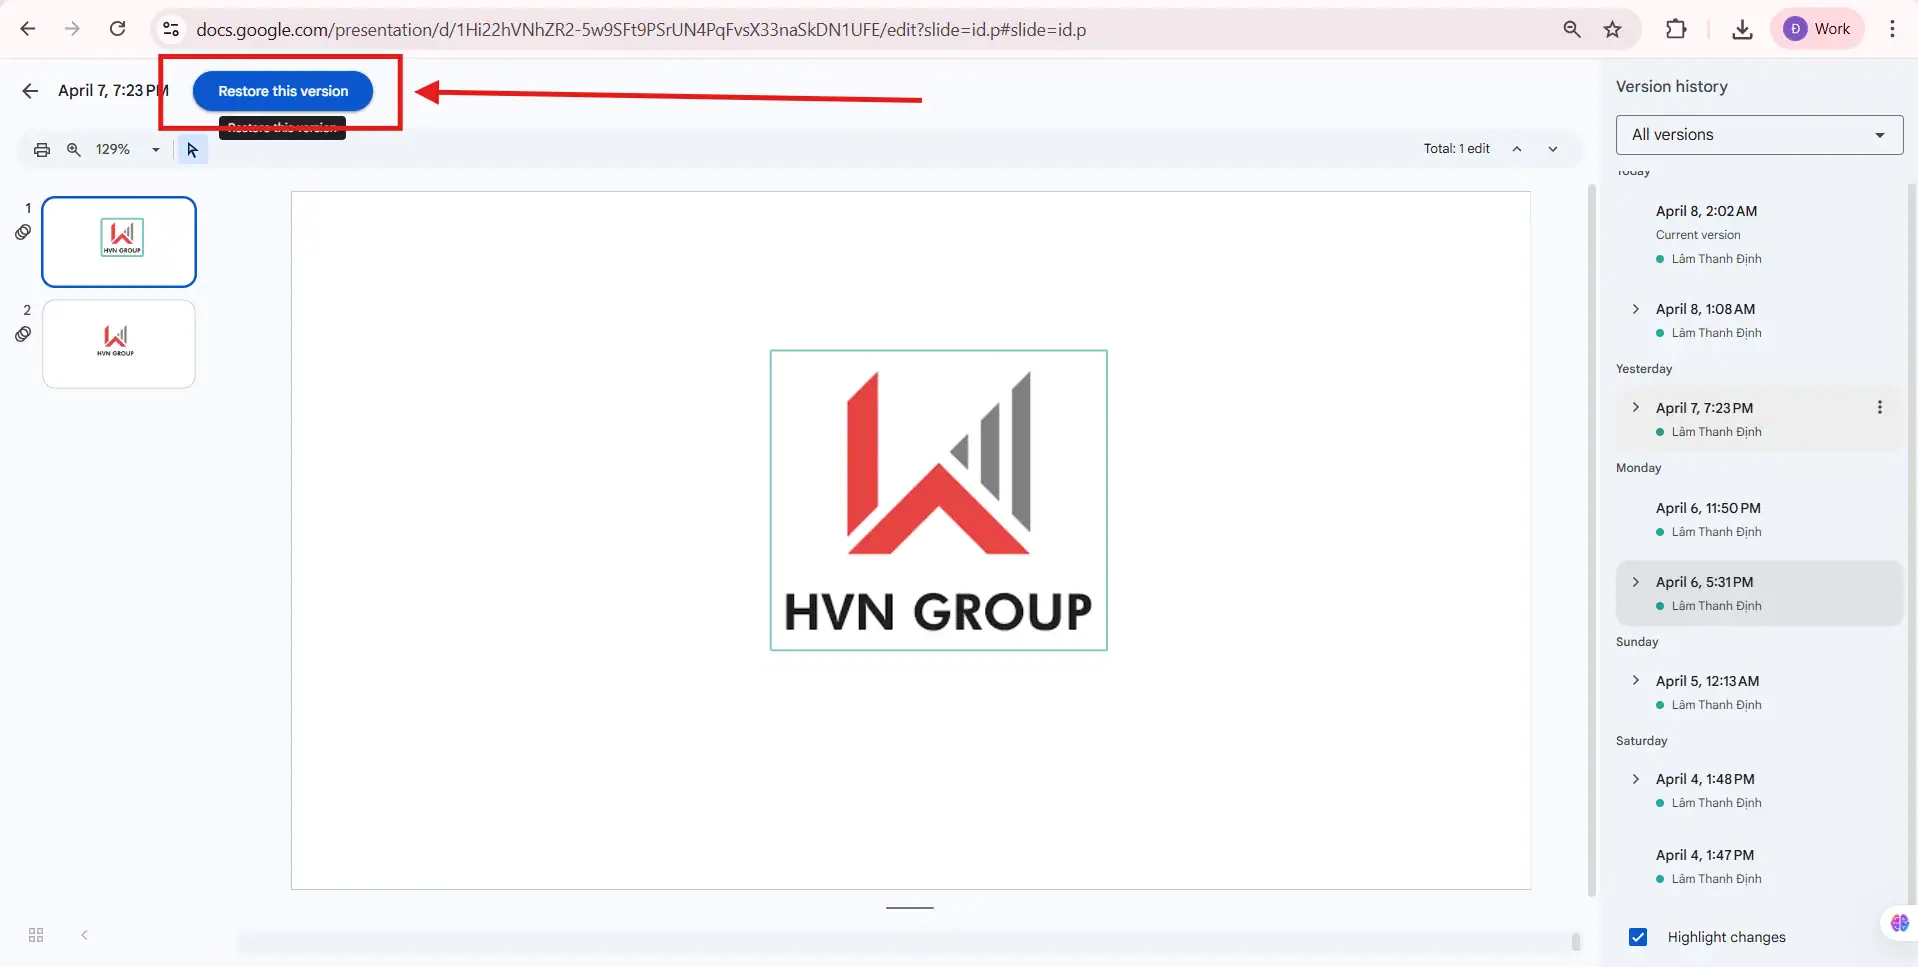Click the slide canvas vertical scrollbar
Screen dimensions: 1918x967
pyautogui.click(x=1592, y=540)
